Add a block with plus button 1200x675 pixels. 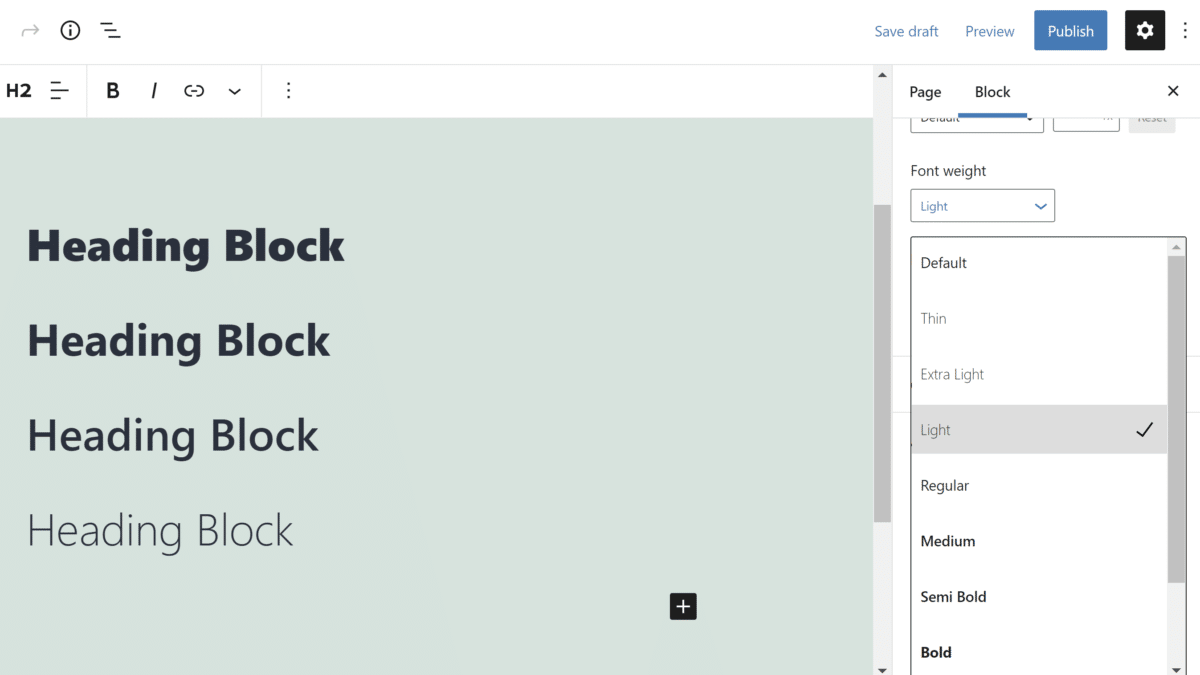[x=683, y=606]
